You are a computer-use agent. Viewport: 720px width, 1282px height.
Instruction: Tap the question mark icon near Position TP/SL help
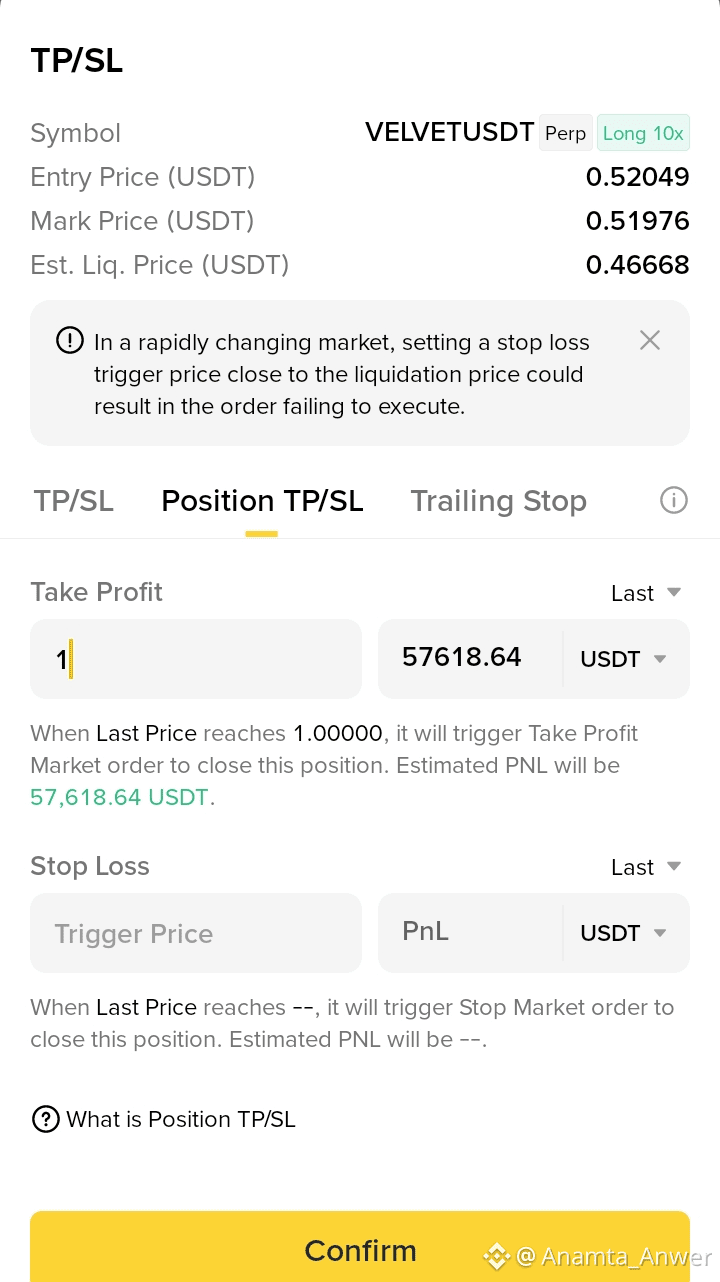46,1119
